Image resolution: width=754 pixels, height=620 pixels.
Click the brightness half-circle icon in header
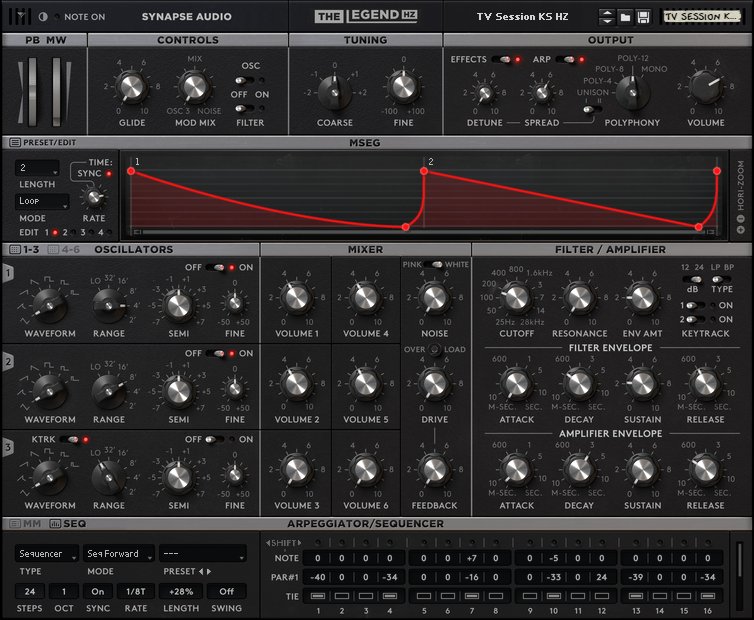[x=43, y=17]
